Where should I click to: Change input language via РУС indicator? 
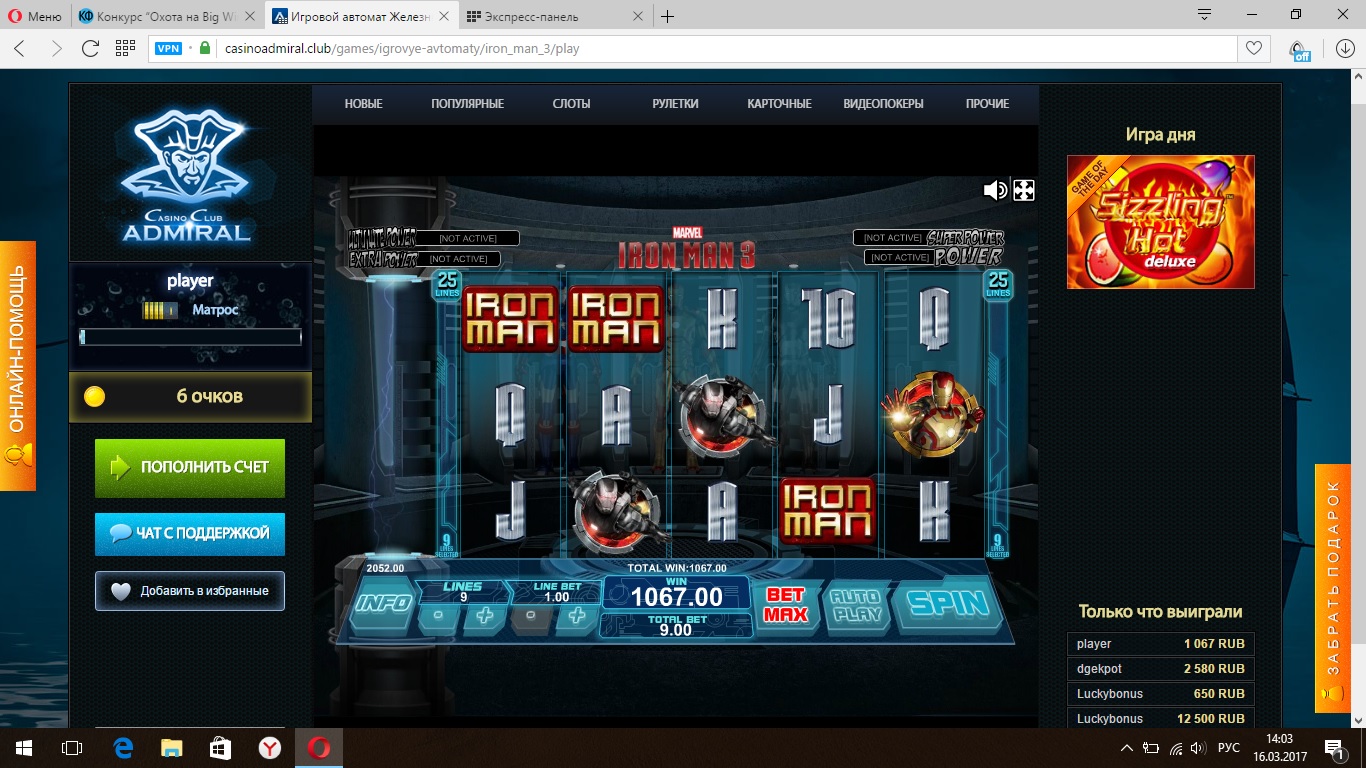[x=1229, y=748]
